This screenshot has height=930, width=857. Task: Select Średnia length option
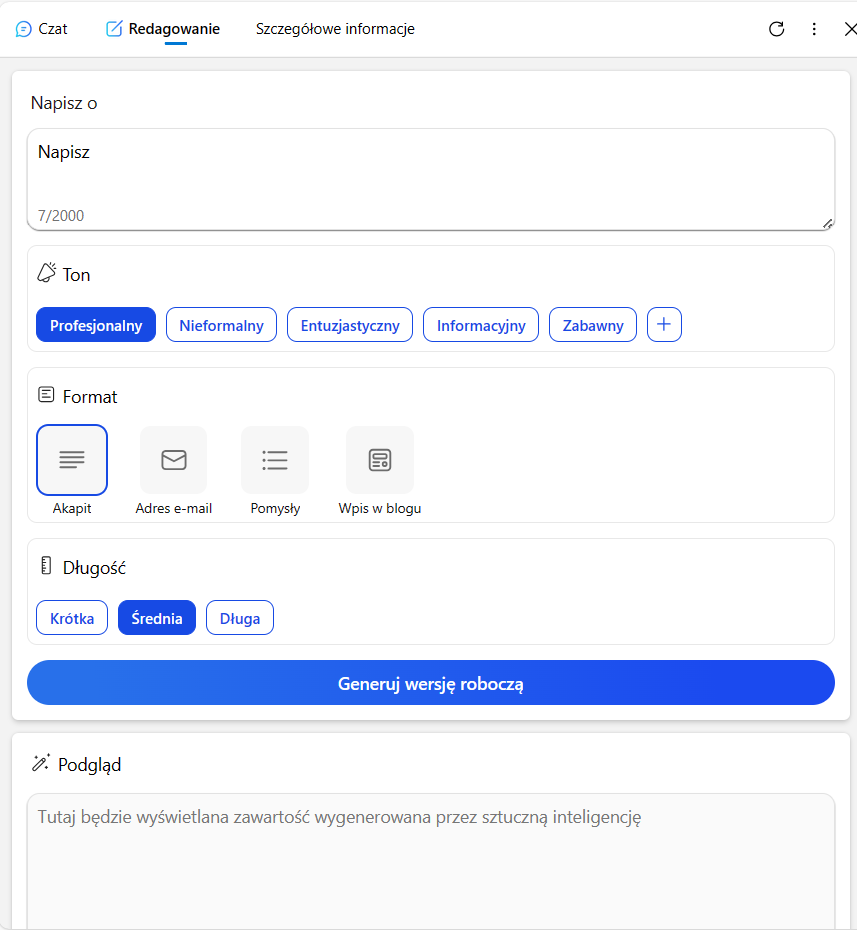[157, 617]
